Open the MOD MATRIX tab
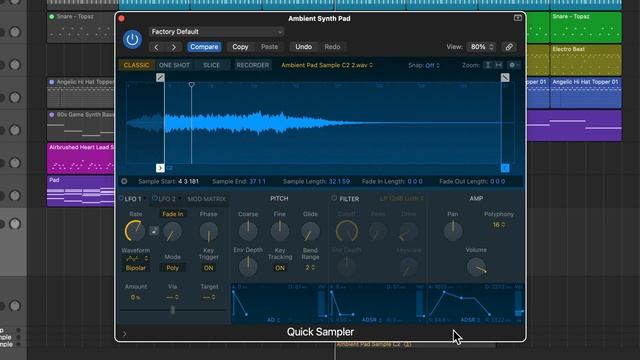 (207, 199)
